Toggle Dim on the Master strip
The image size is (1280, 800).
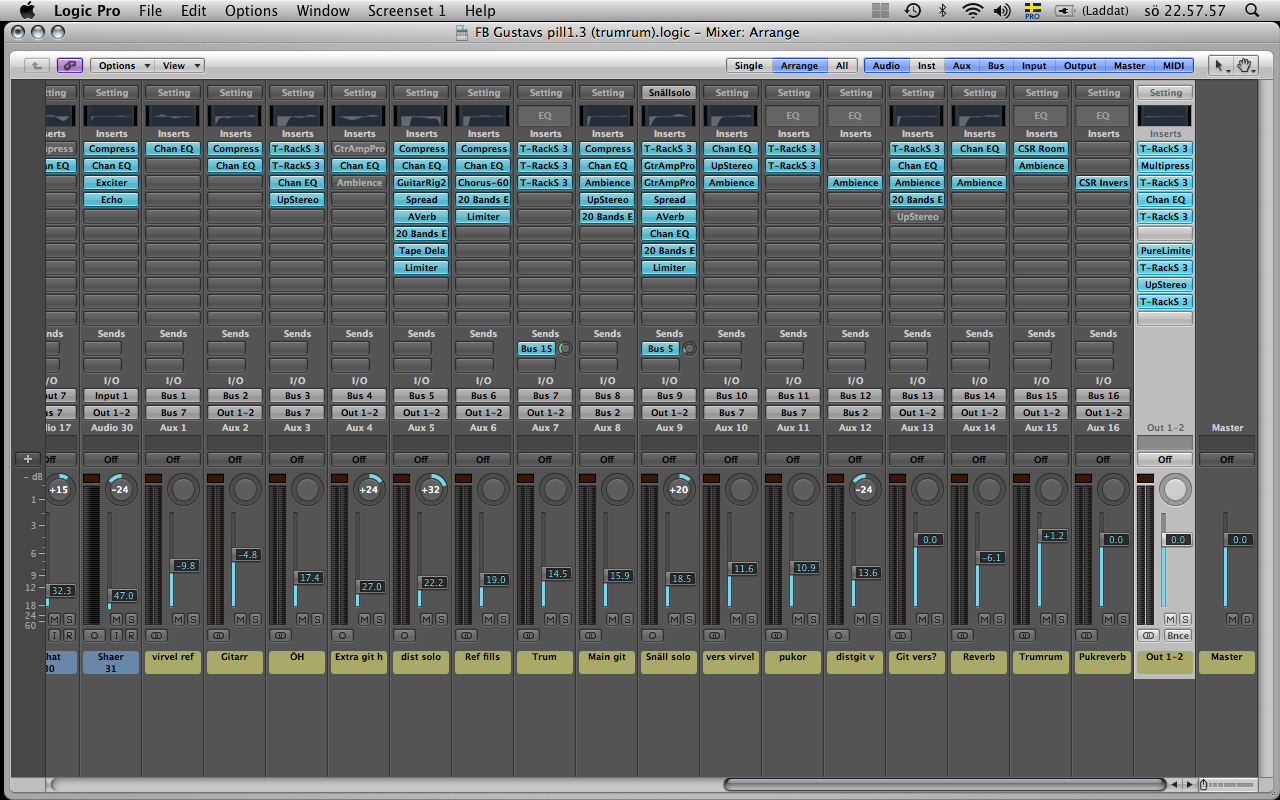tap(1246, 619)
